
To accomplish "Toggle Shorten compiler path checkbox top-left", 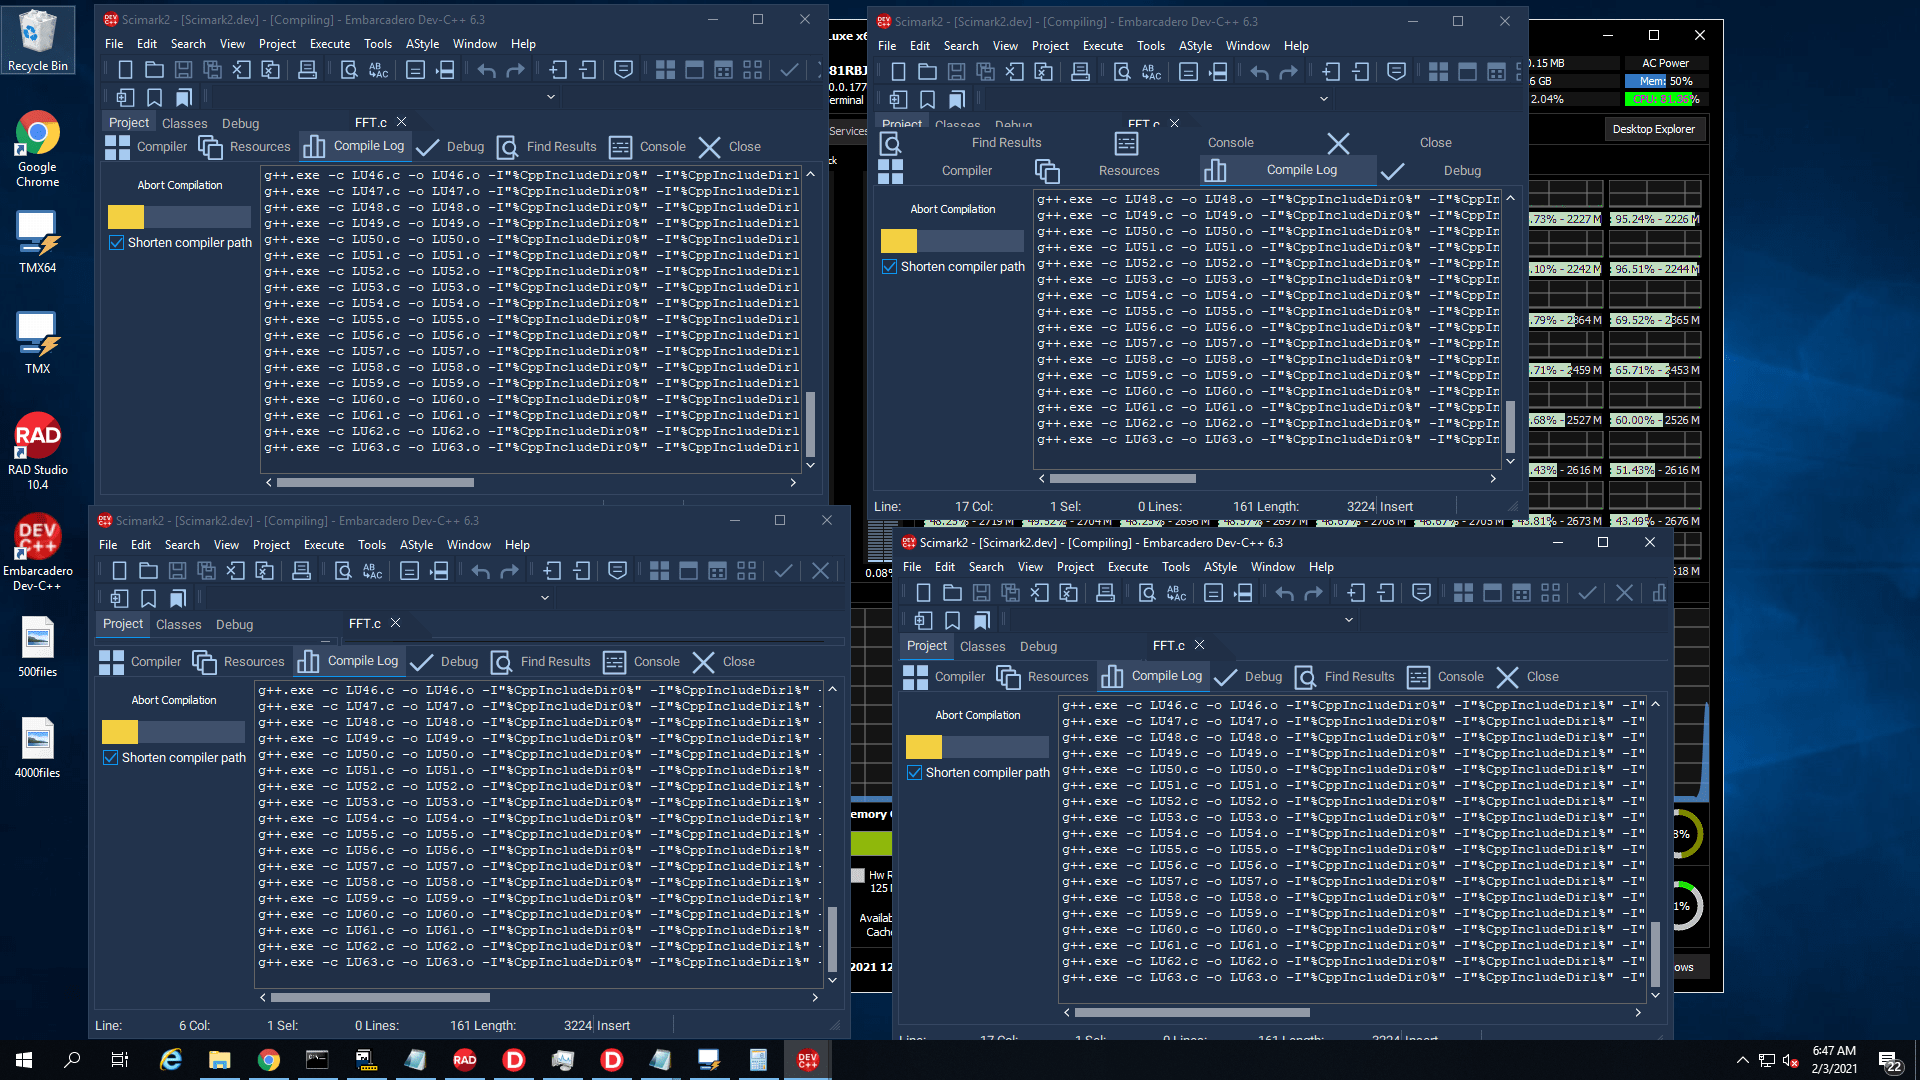I will point(115,243).
